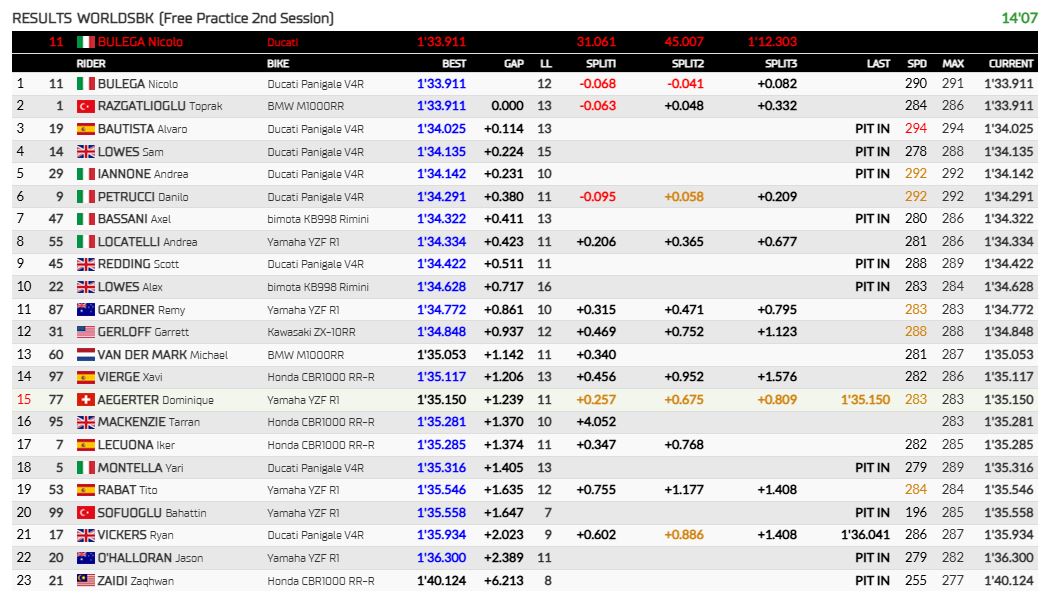
Task: Select rider name PETRUCCI Danilo
Action: 143,196
